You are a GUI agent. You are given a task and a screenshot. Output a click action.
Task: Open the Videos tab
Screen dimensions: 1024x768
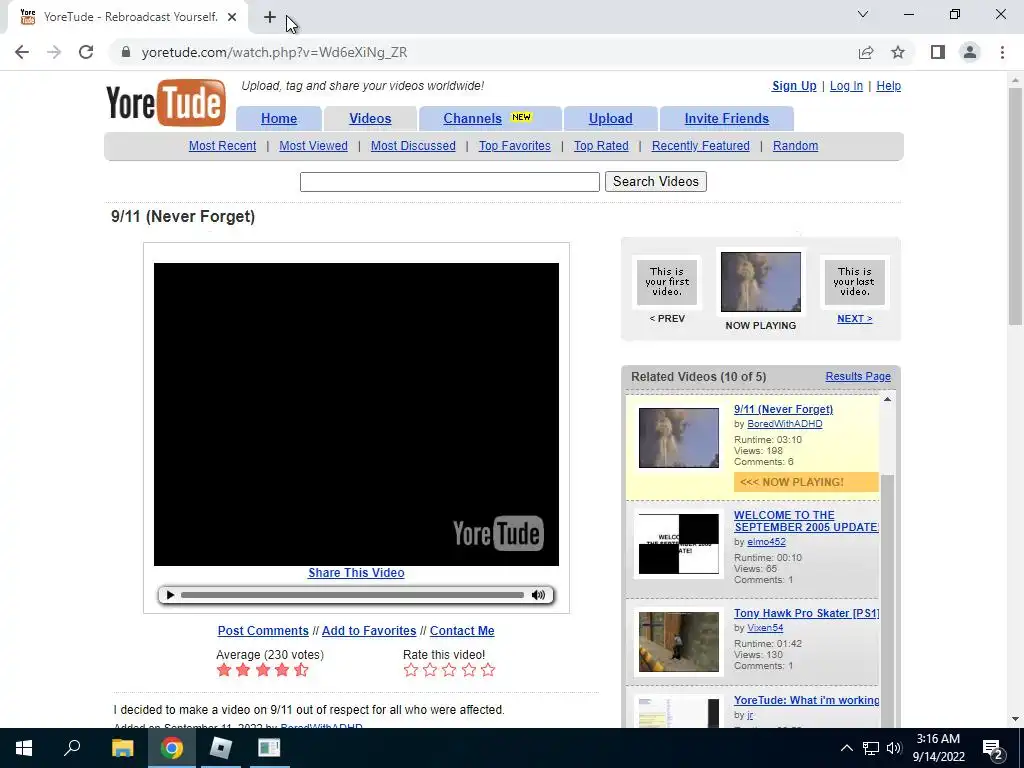(370, 119)
